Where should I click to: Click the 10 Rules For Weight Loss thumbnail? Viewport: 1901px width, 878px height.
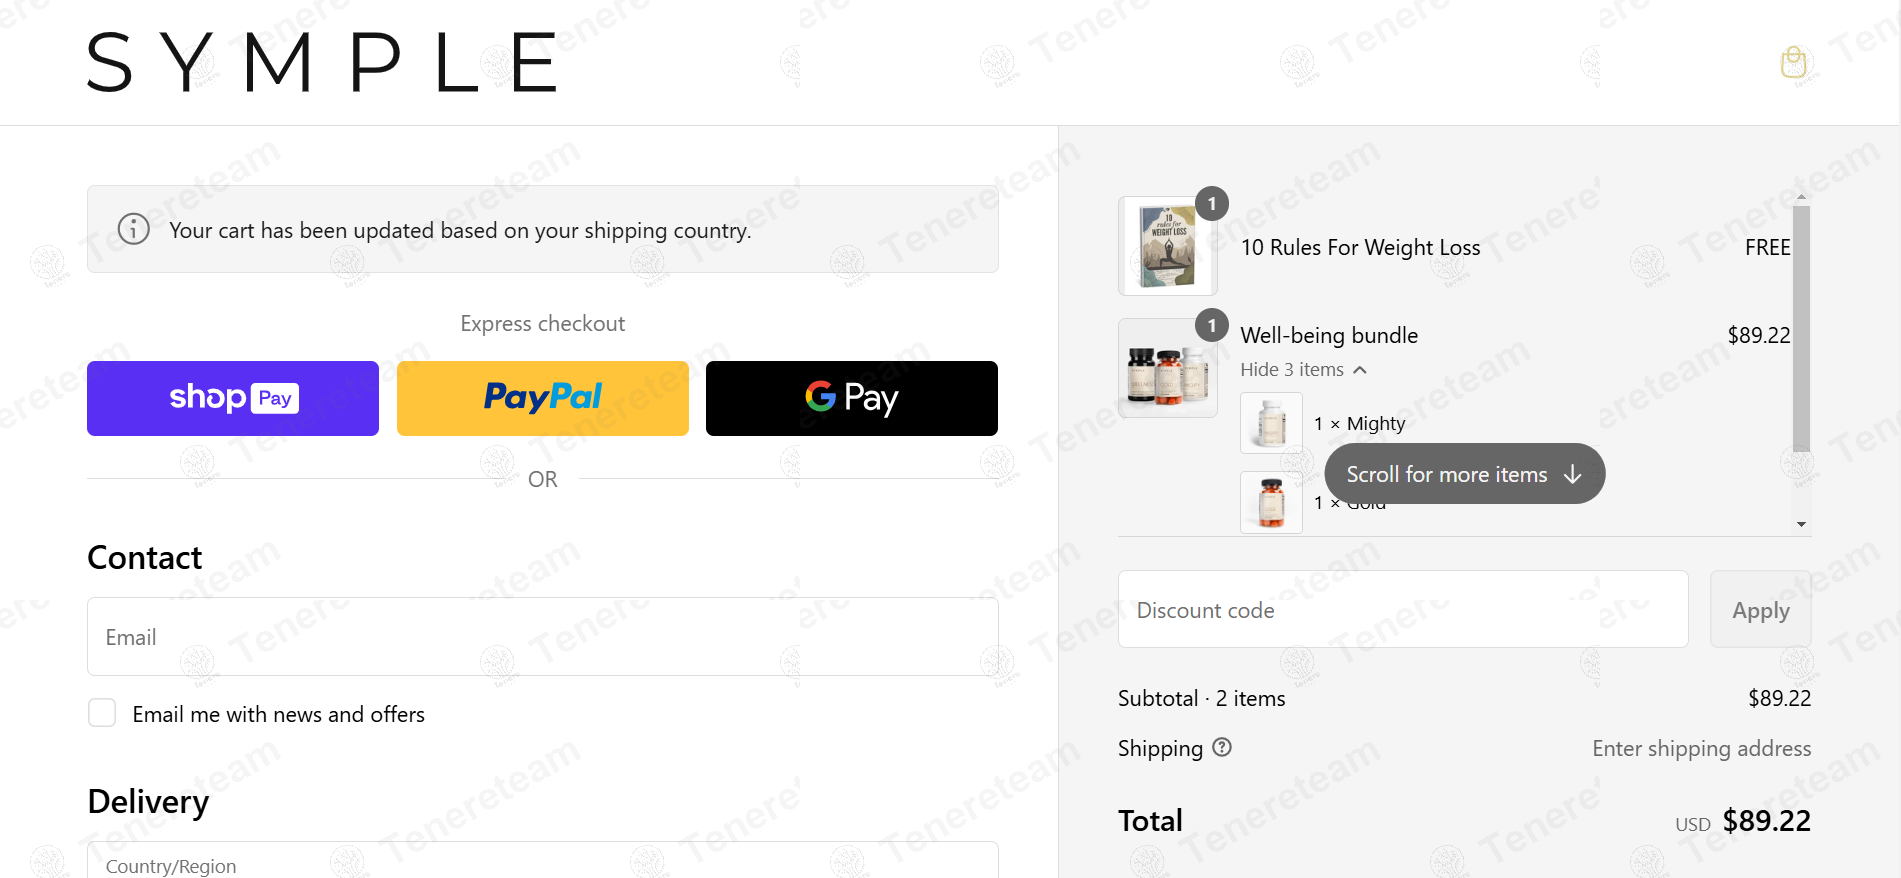tap(1167, 246)
